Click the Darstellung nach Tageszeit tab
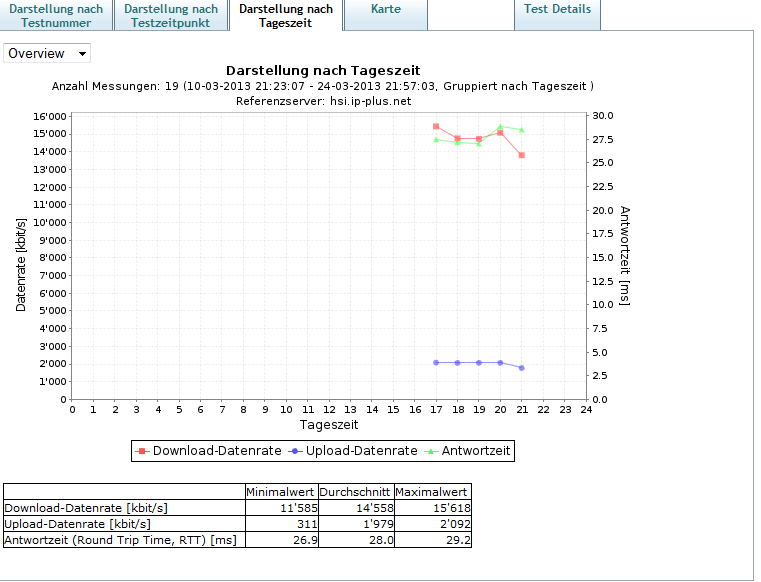Viewport: 761px width, 582px height. (x=286, y=15)
